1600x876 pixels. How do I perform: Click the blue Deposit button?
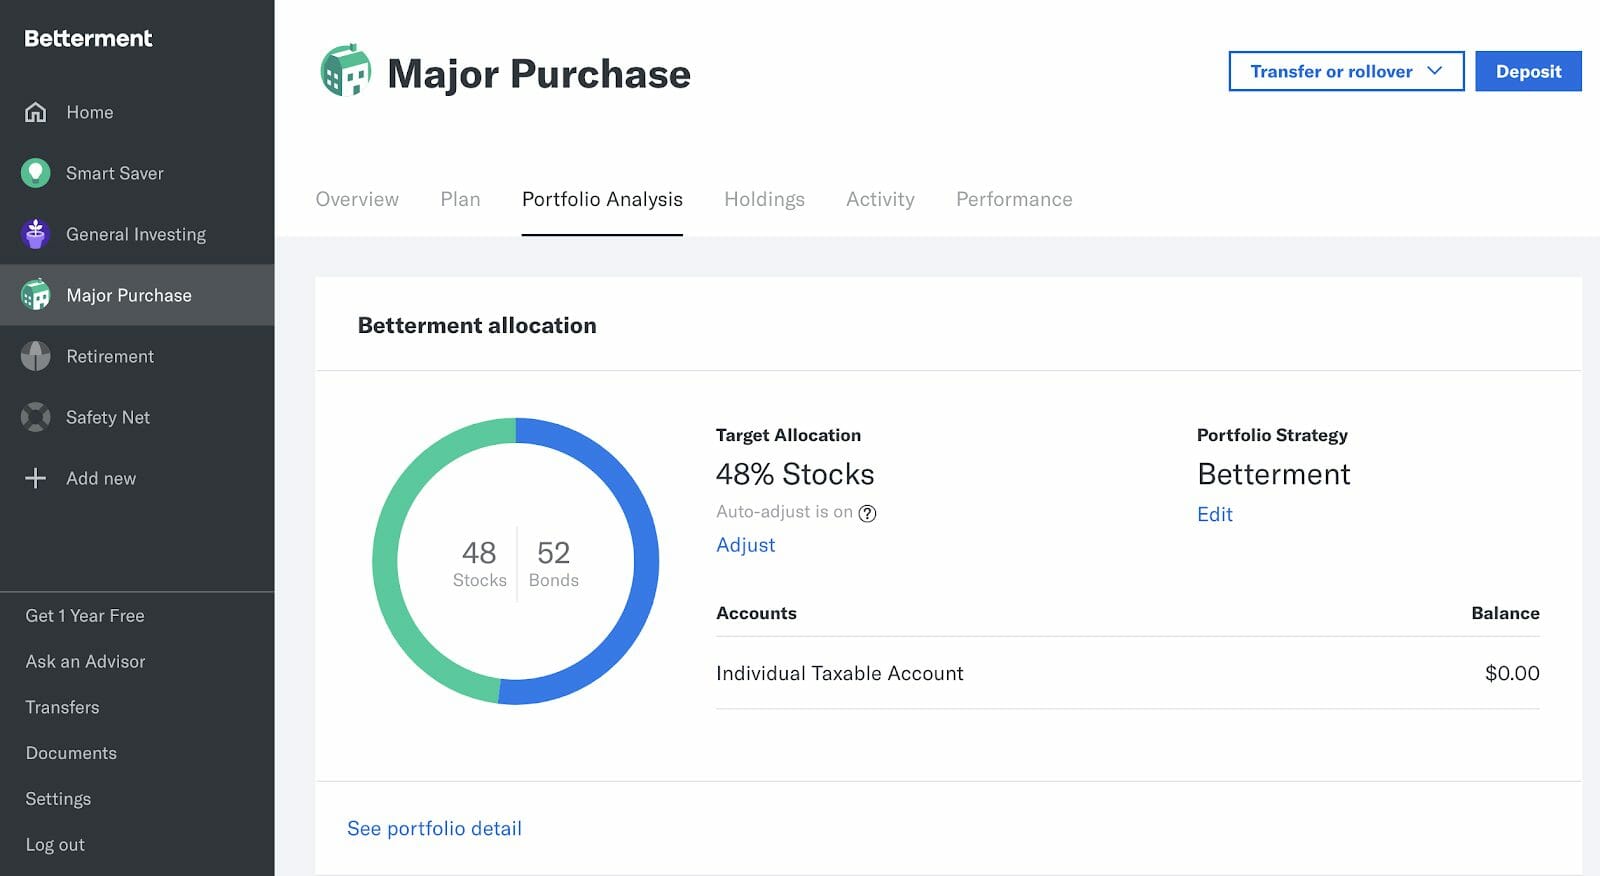click(x=1528, y=71)
